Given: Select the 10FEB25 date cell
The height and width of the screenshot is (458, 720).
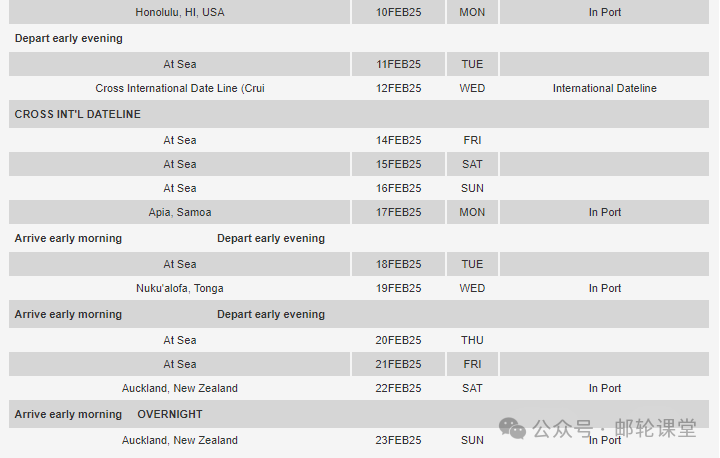Looking at the screenshot, I should pos(398,12).
